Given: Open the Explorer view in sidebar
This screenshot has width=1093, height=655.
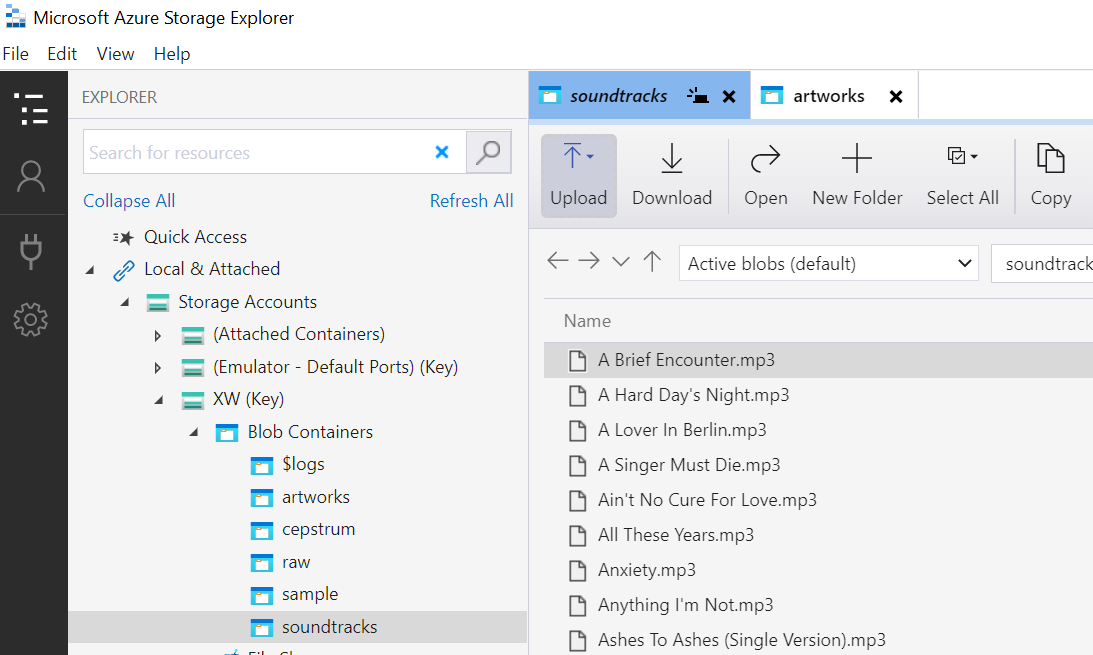Looking at the screenshot, I should (31, 110).
